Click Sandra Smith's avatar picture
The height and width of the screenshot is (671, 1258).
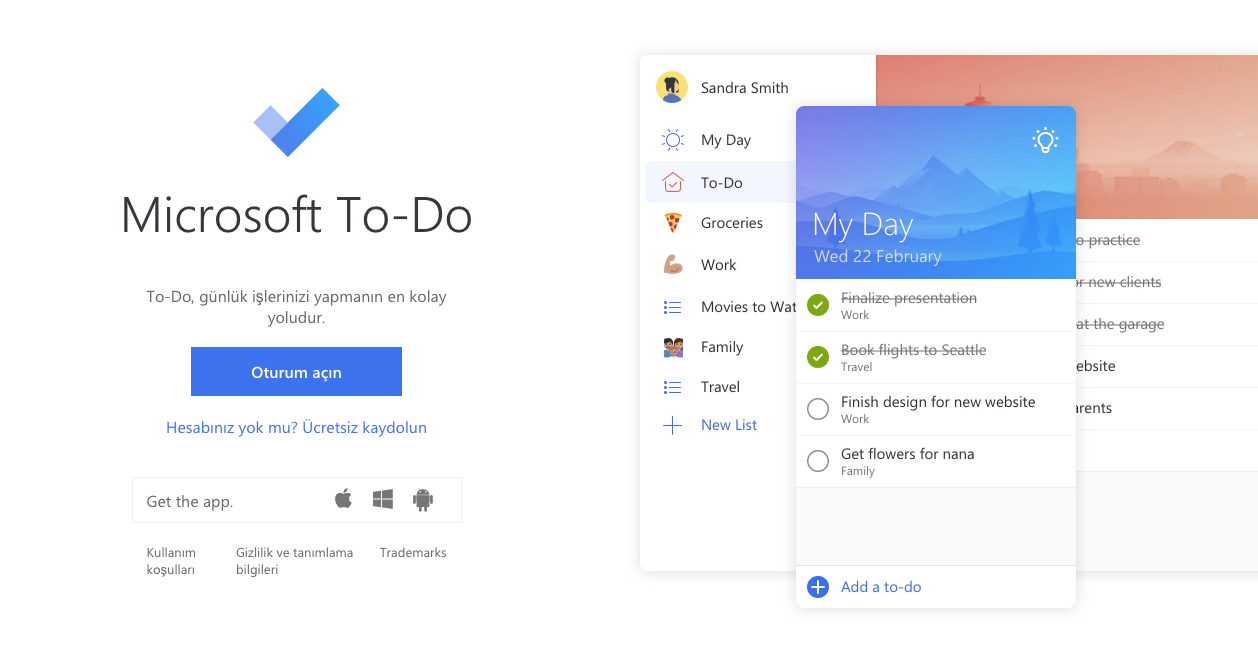coord(672,87)
